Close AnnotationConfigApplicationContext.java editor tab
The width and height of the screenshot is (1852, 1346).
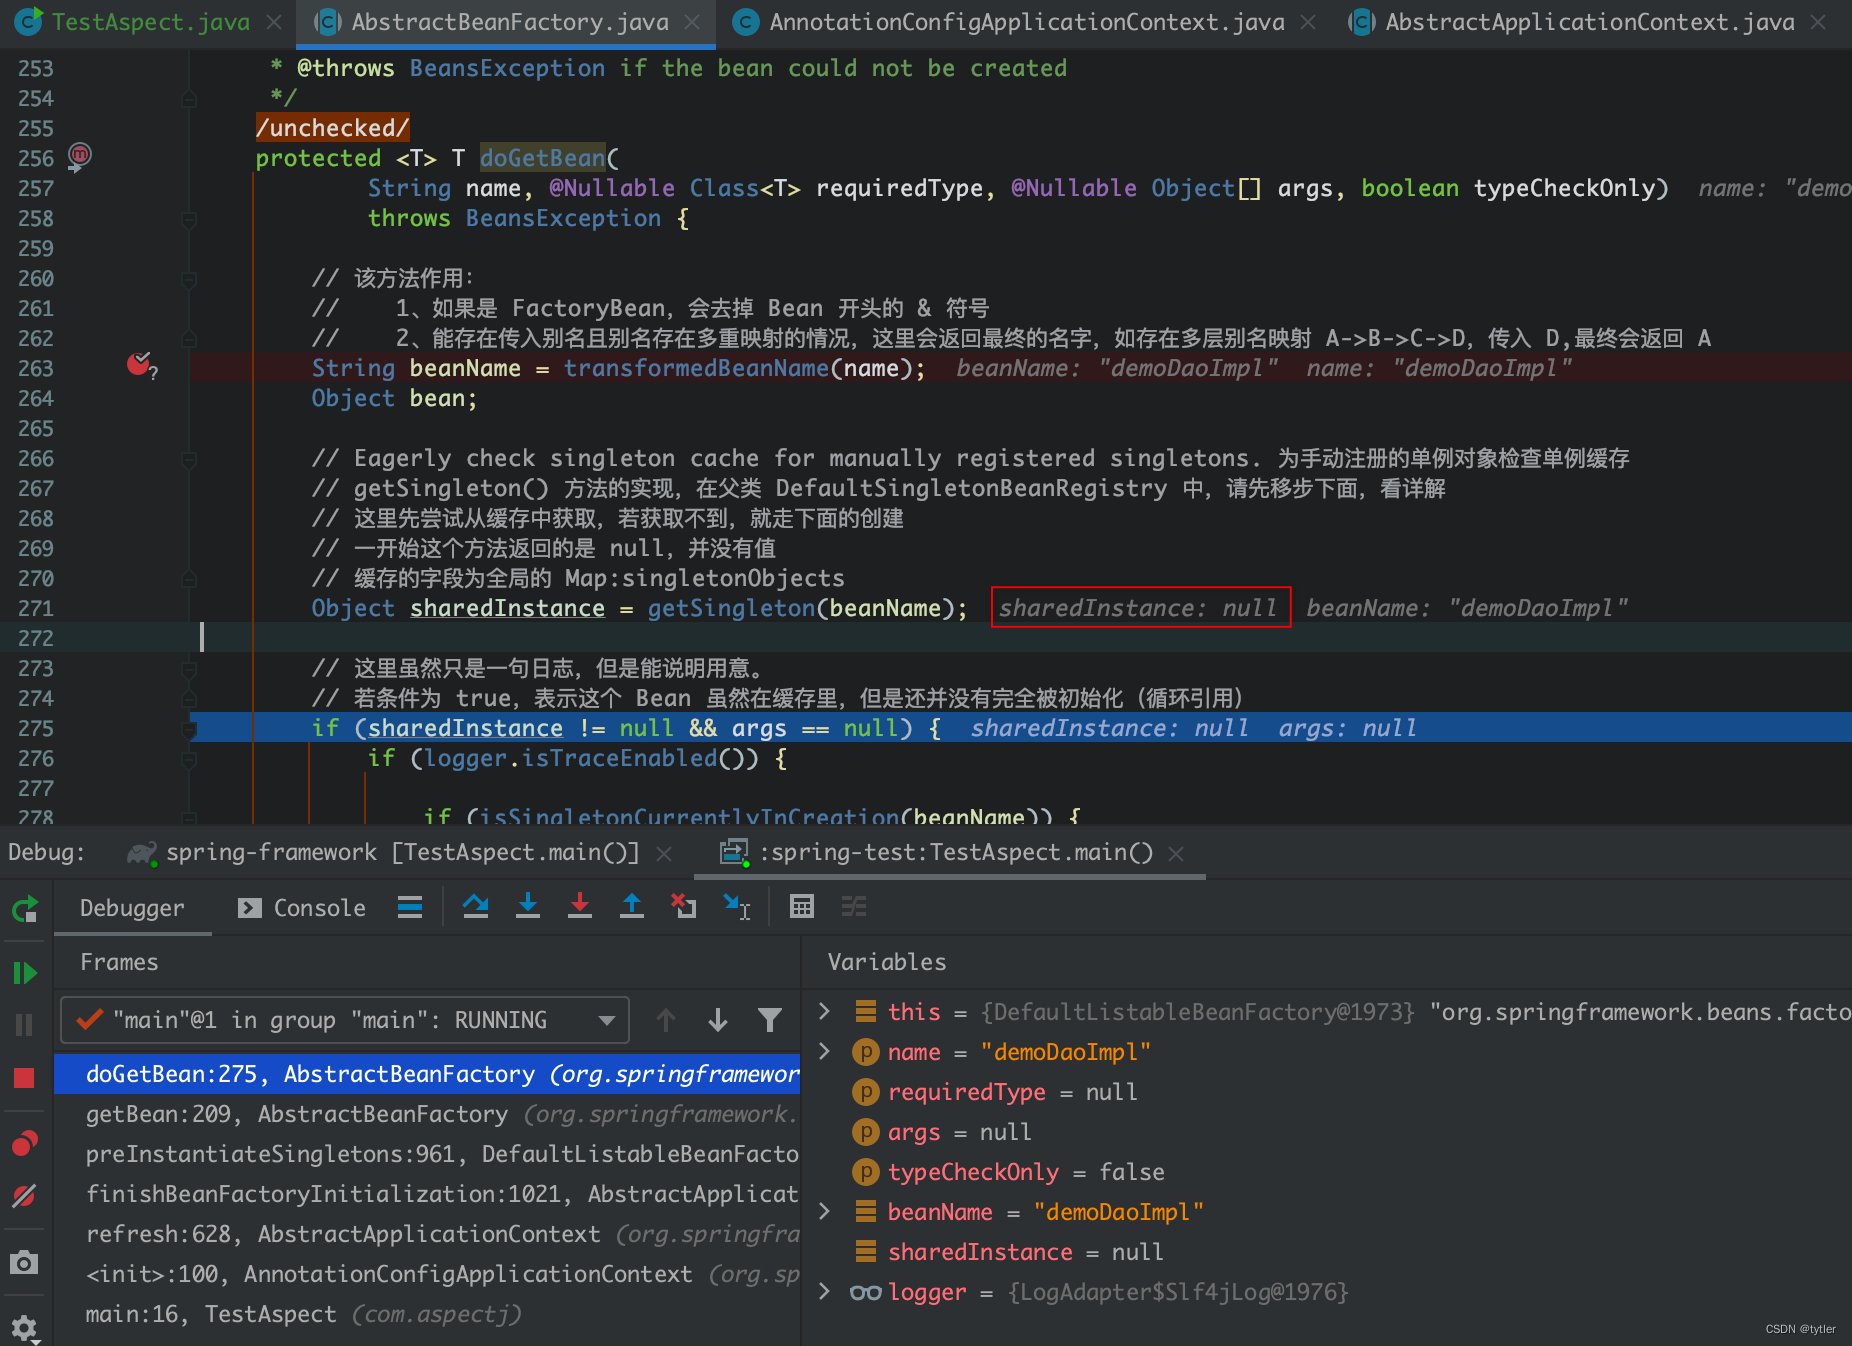[x=1308, y=22]
